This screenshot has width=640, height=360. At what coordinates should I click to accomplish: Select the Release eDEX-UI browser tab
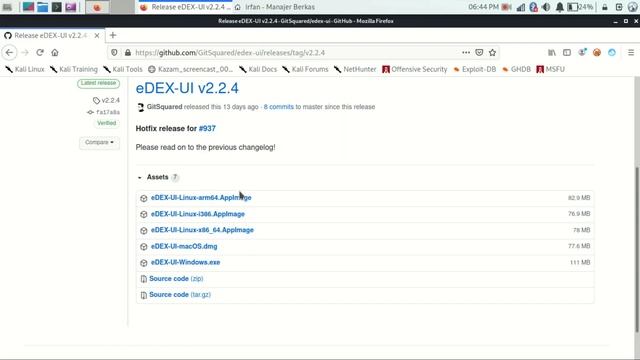click(x=52, y=36)
